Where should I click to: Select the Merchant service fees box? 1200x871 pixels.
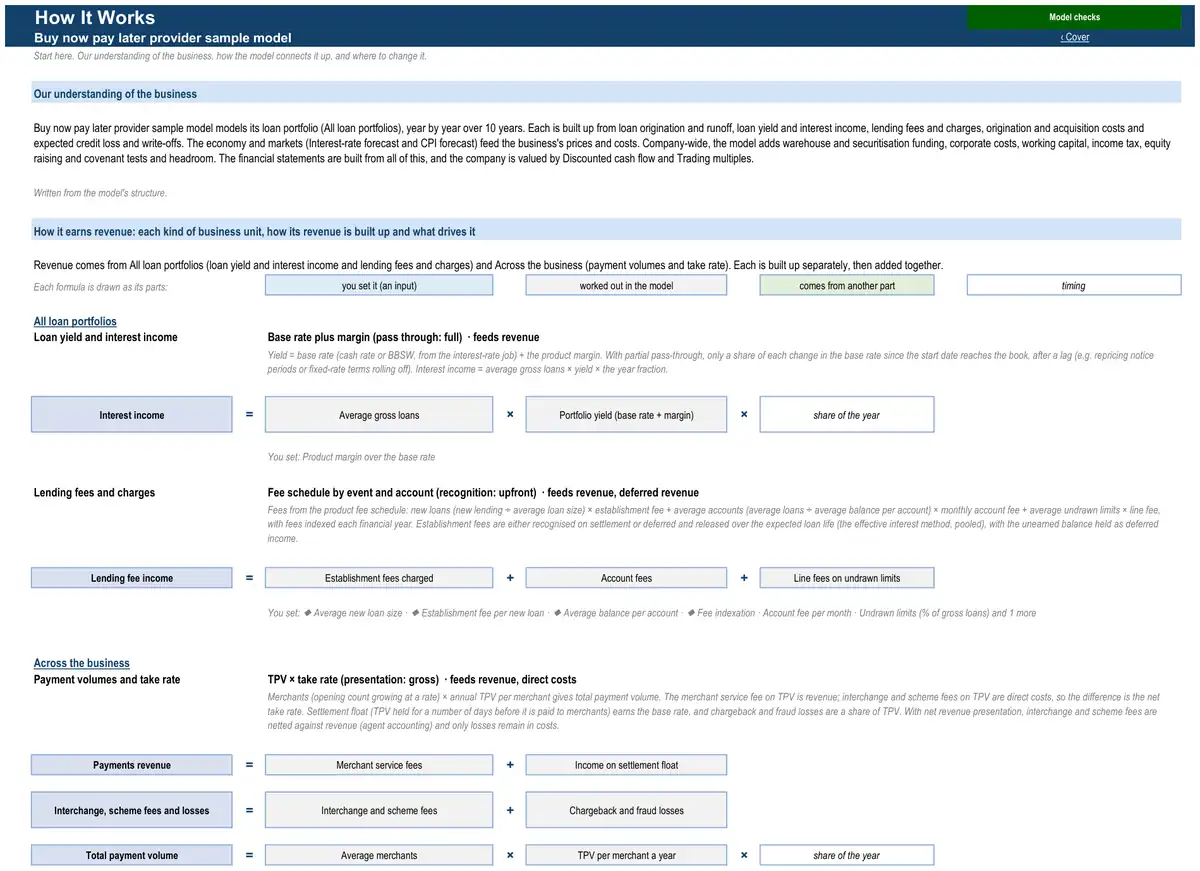point(379,765)
